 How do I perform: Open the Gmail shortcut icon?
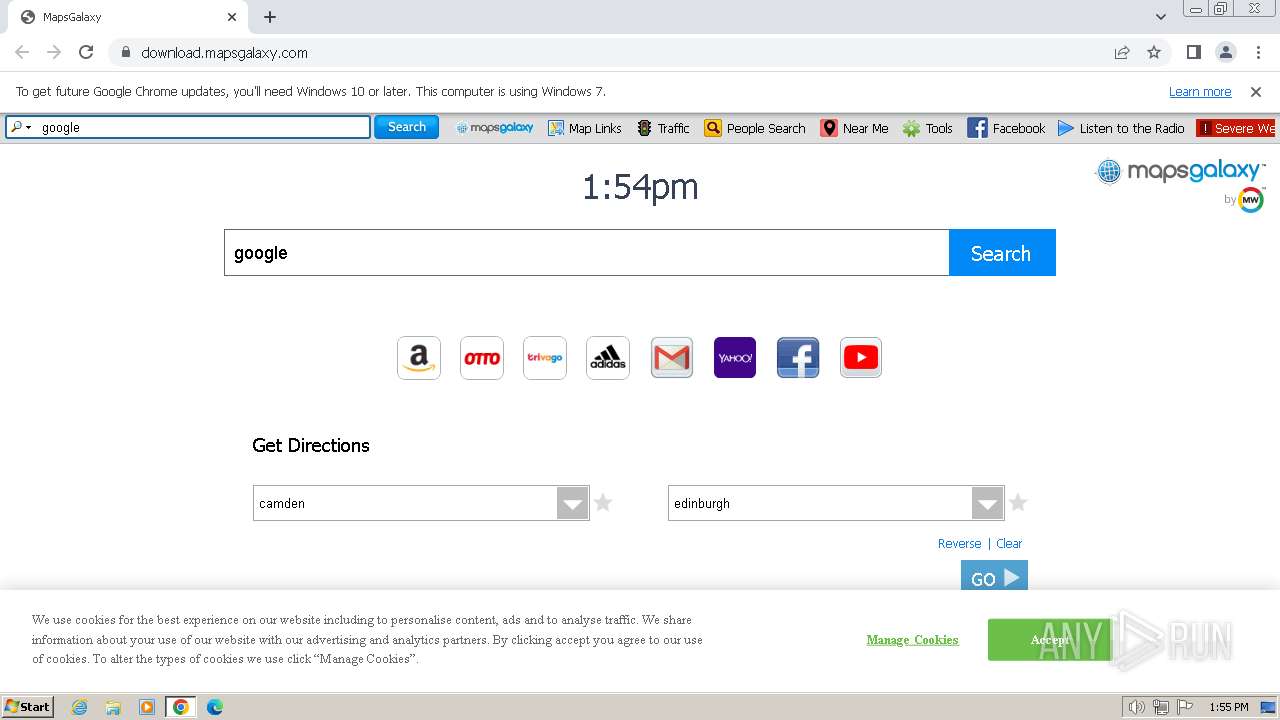[672, 358]
